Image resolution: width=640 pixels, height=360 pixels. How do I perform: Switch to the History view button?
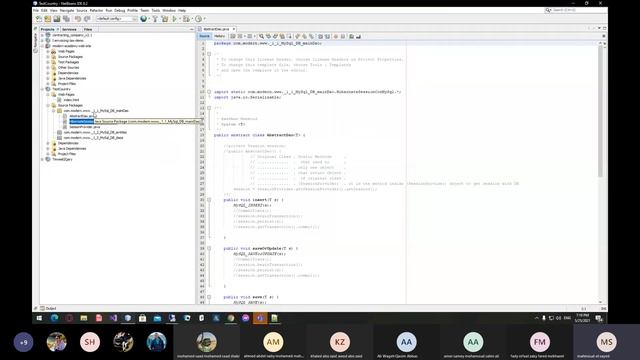click(x=220, y=36)
